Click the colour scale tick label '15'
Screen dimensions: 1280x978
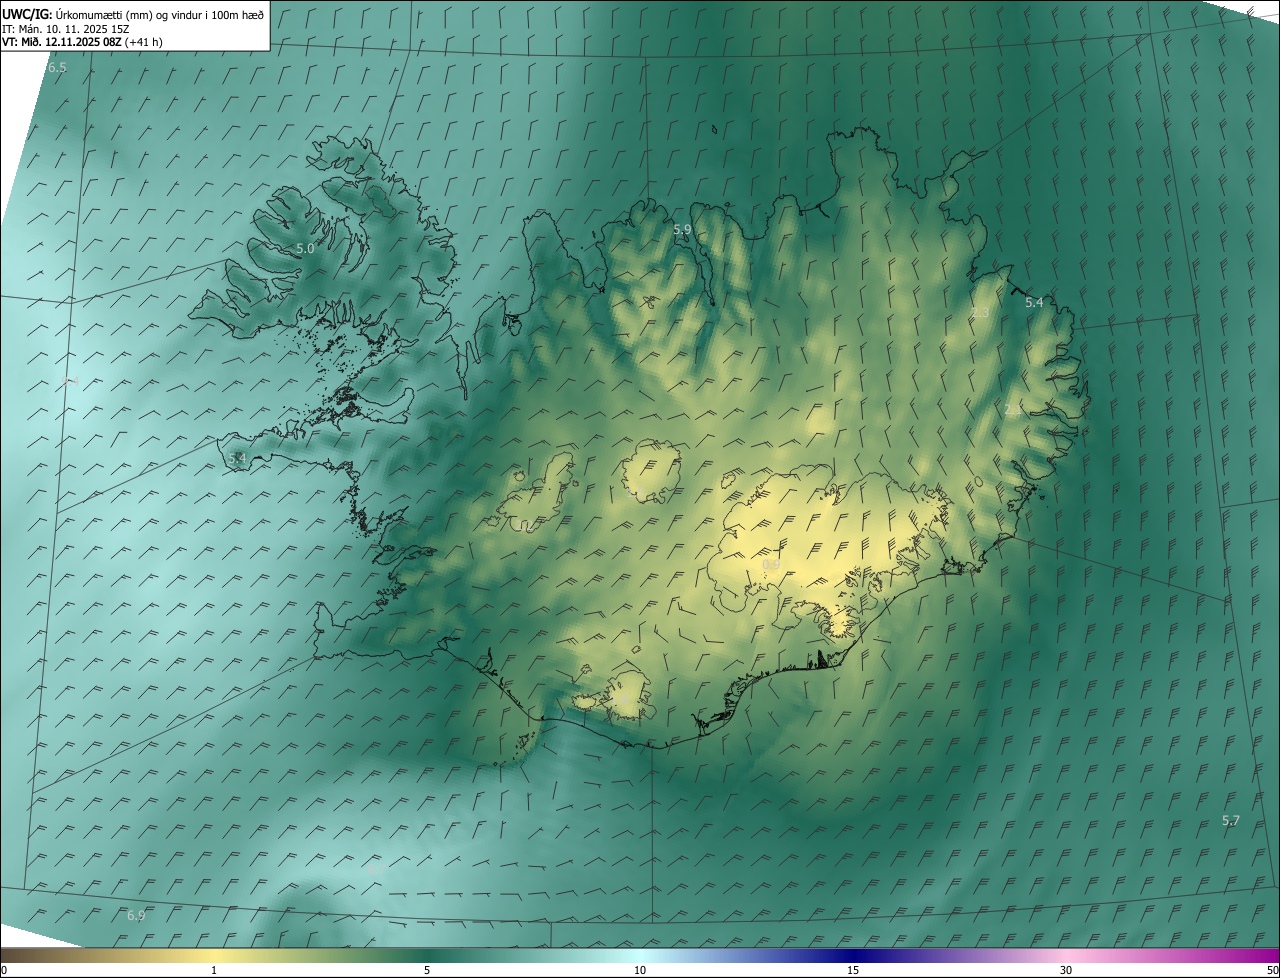853,970
